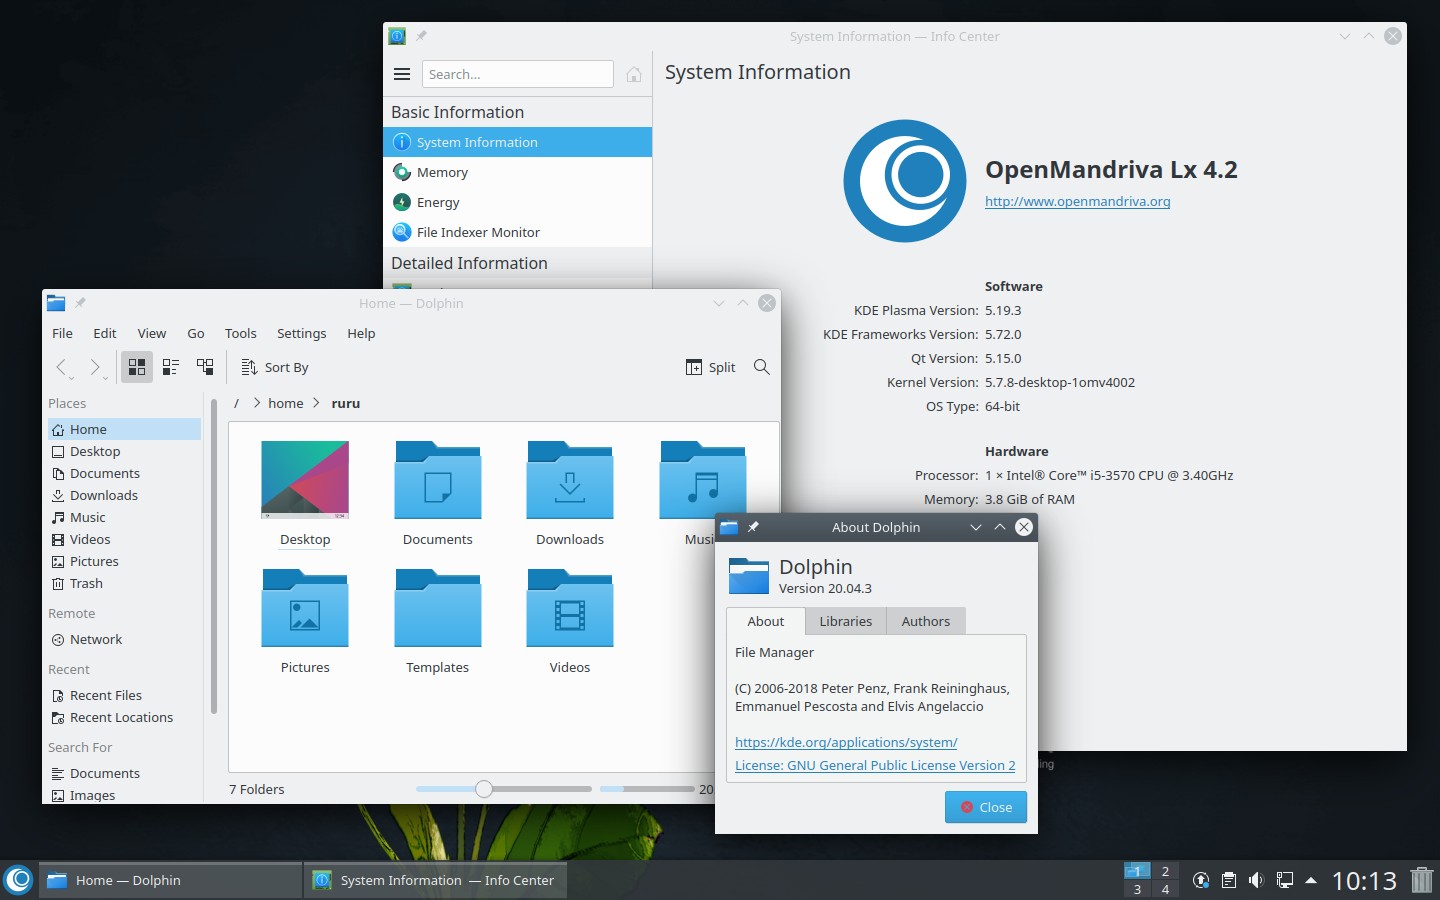The width and height of the screenshot is (1440, 900).
Task: Go forward with Dolphin's forward arrow
Action: click(95, 367)
